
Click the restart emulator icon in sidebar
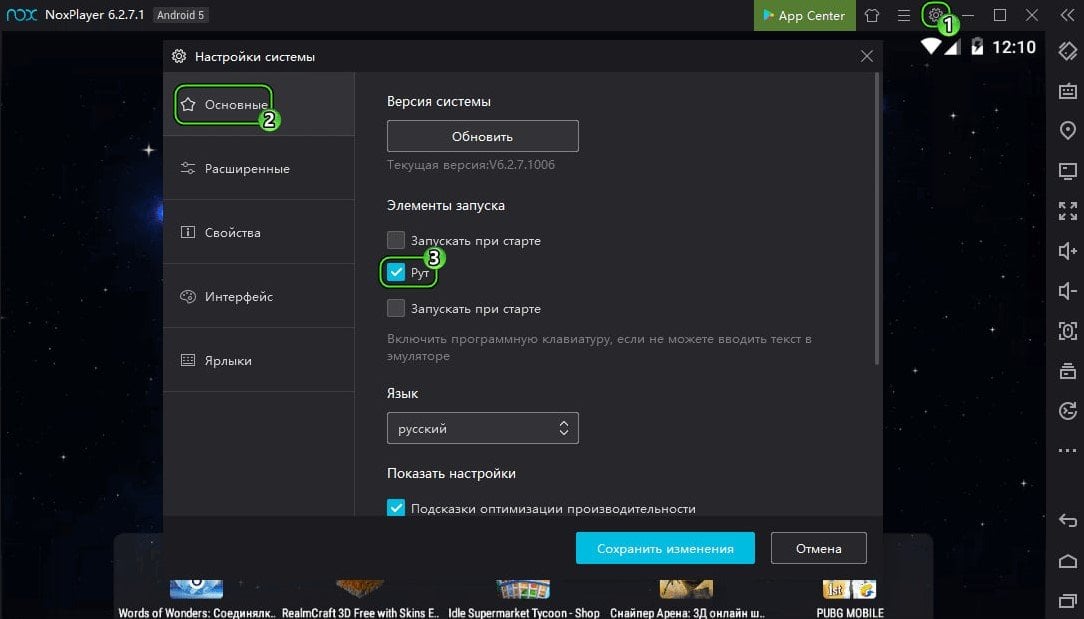(x=1067, y=411)
